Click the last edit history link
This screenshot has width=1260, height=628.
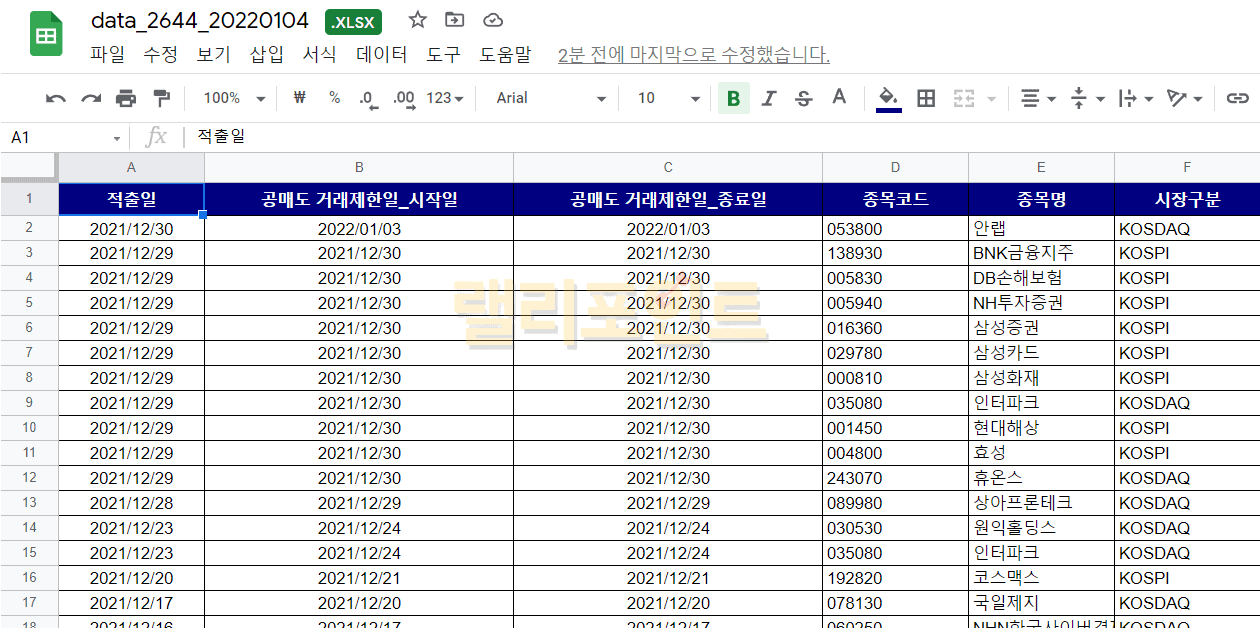[693, 55]
